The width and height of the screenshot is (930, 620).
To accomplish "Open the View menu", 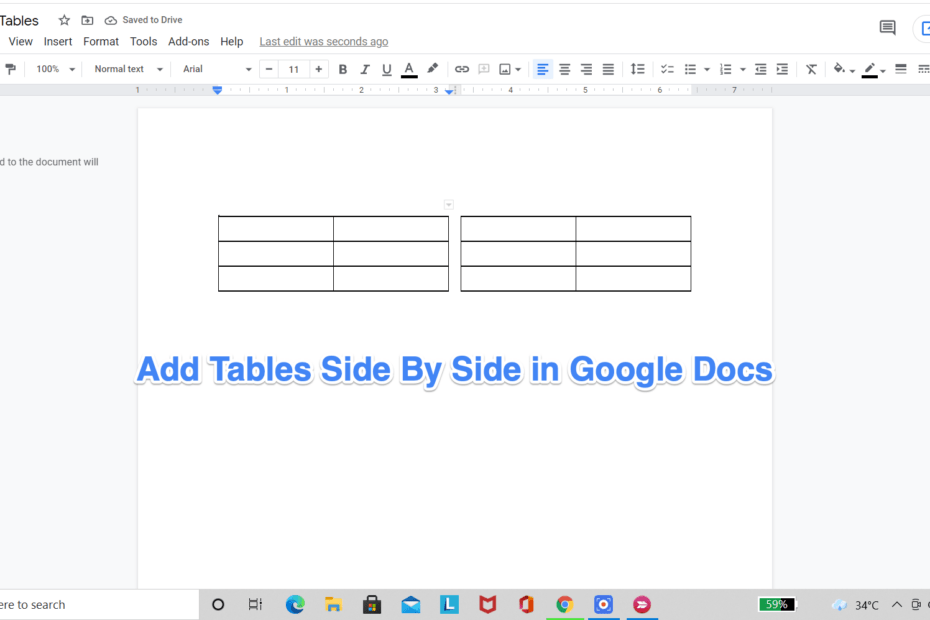I will pos(20,42).
